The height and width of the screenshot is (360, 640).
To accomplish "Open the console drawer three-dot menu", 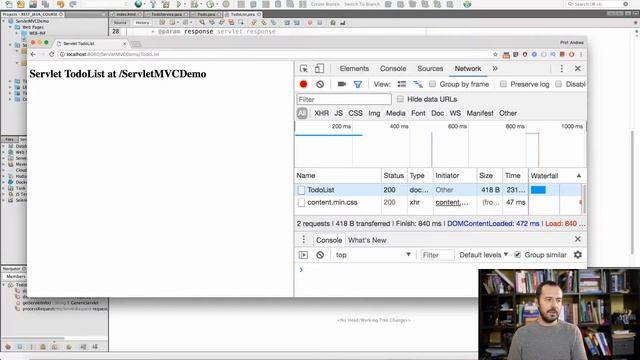I will pos(304,240).
